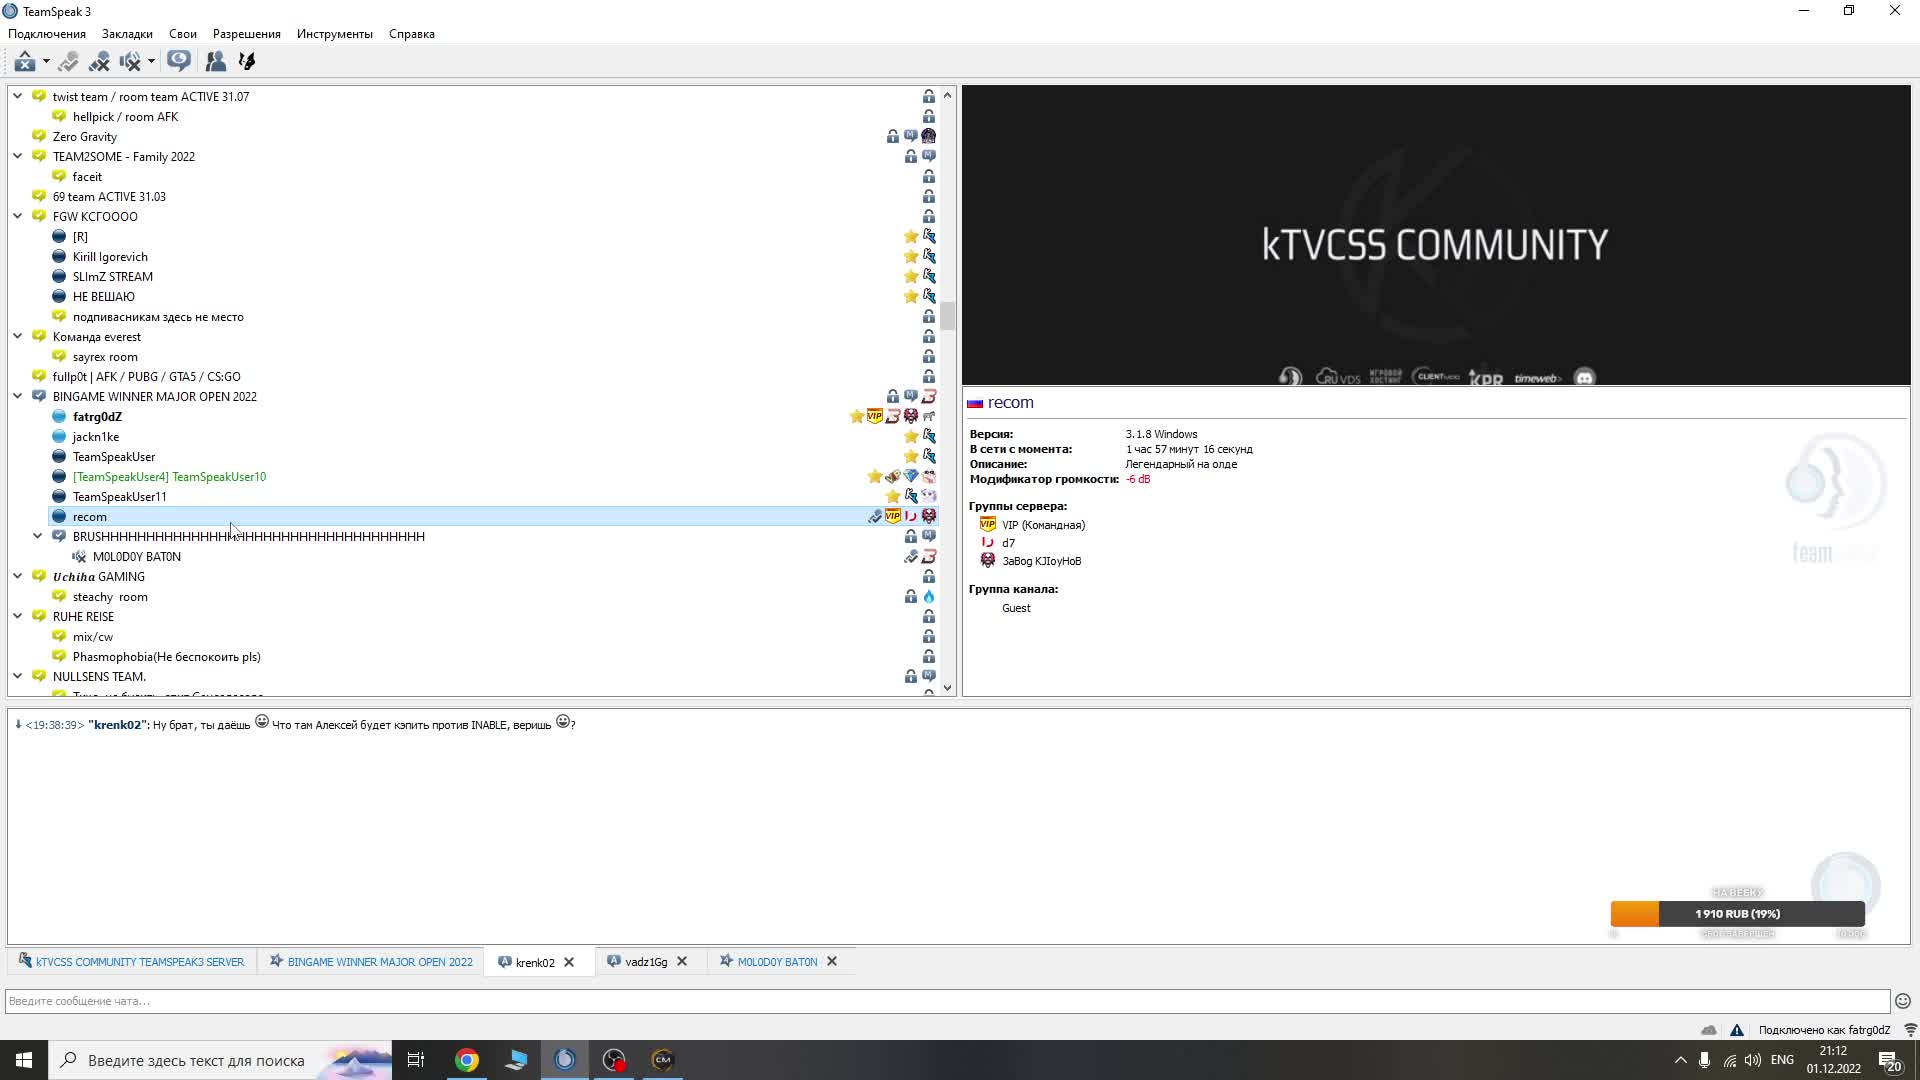
Task: Toggle Away status in the toolbar
Action: [x=25, y=62]
